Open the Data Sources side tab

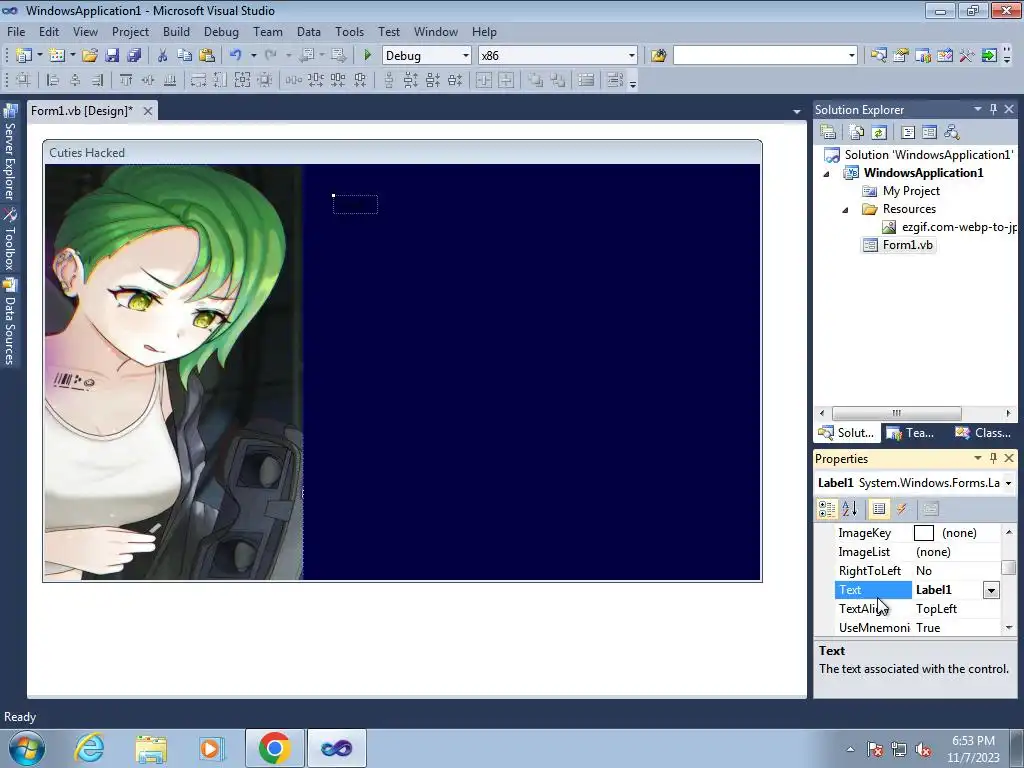point(10,321)
